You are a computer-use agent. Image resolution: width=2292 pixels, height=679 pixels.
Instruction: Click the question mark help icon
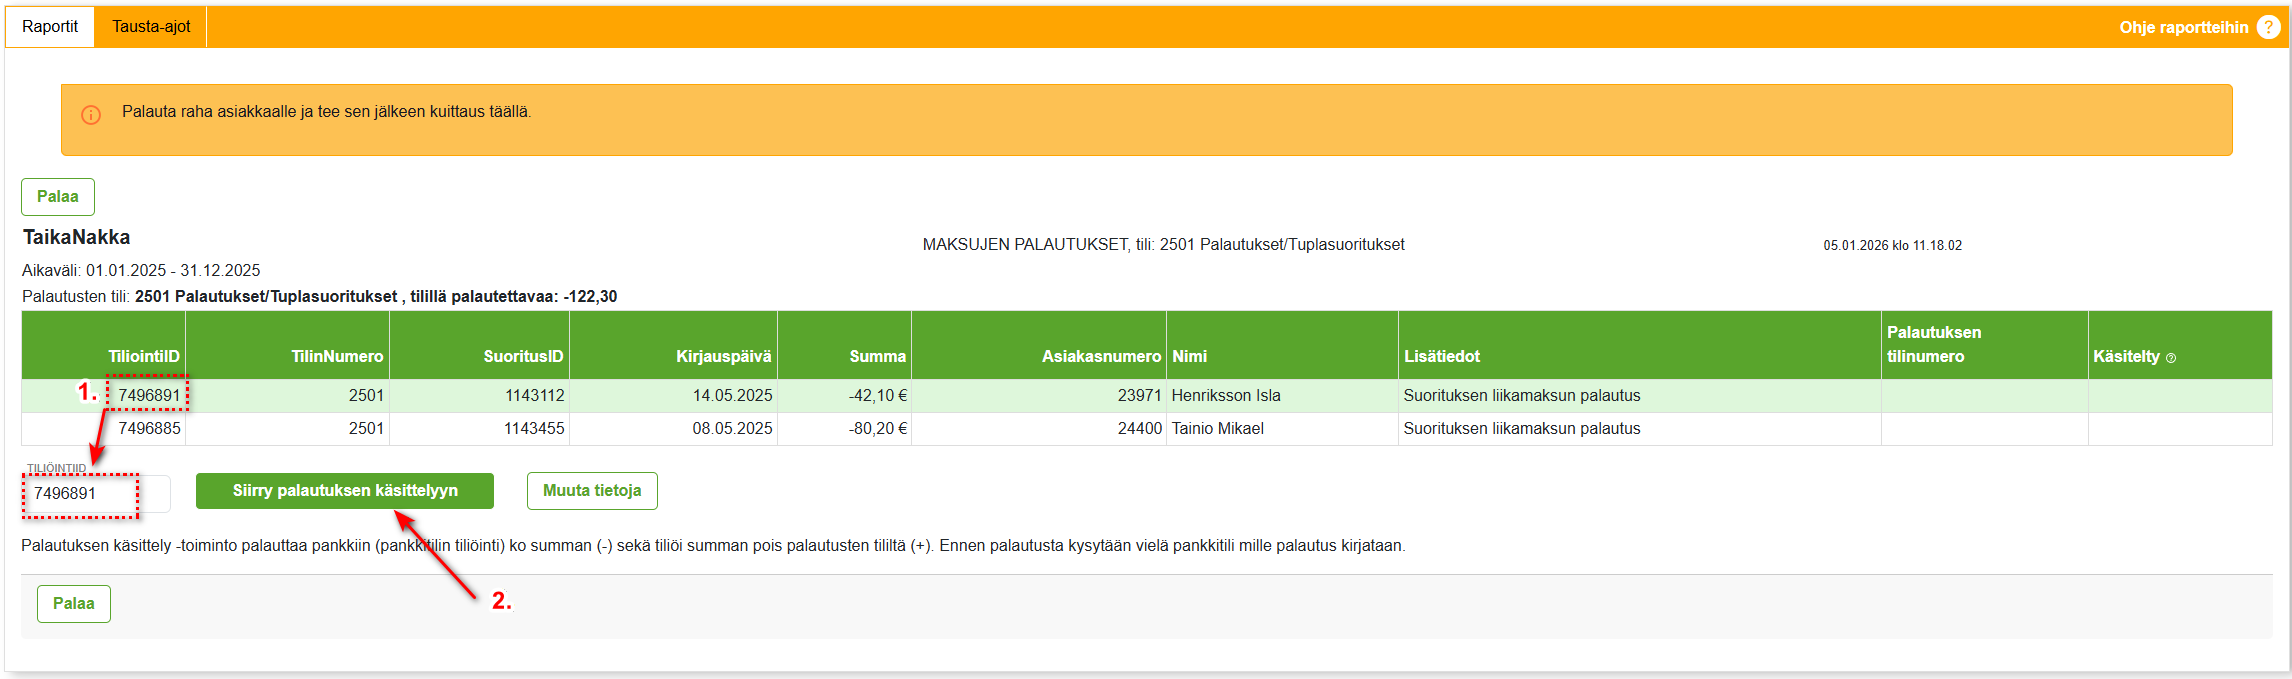(2268, 27)
